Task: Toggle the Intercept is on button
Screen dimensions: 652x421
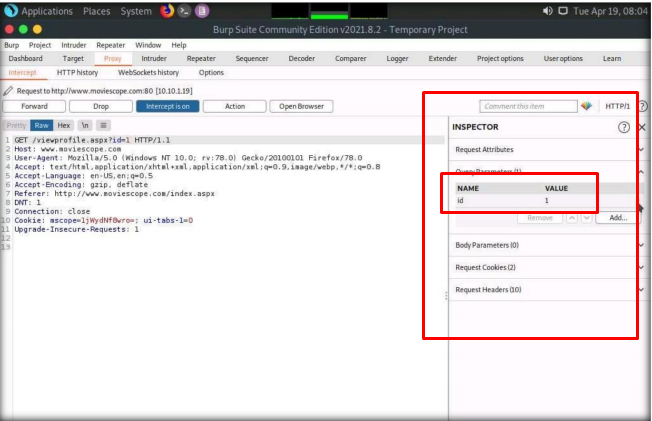Action: click(x=168, y=106)
